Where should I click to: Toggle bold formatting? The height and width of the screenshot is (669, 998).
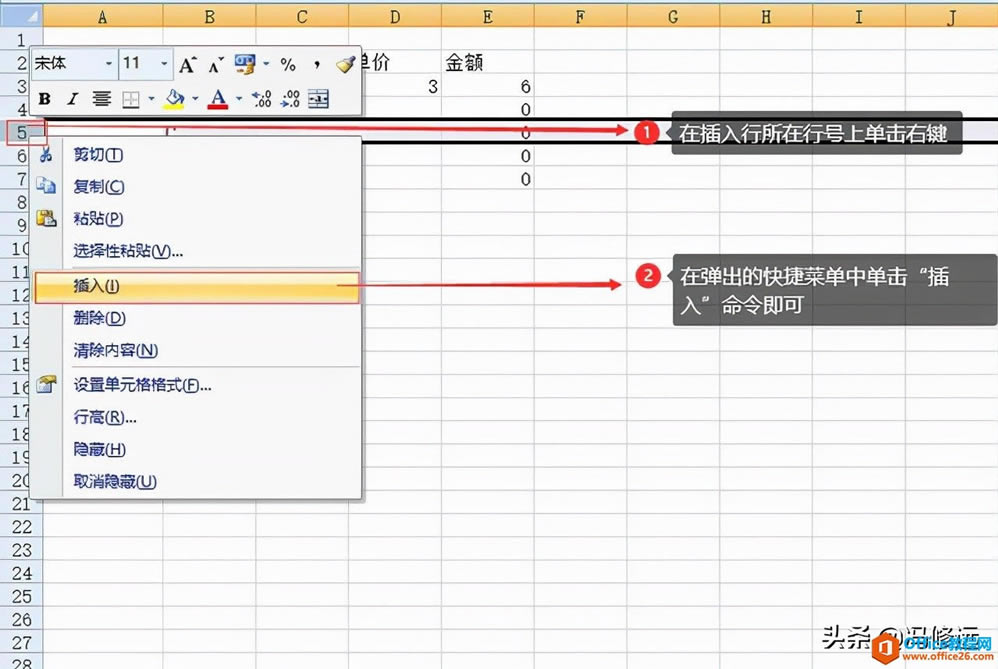(x=44, y=99)
